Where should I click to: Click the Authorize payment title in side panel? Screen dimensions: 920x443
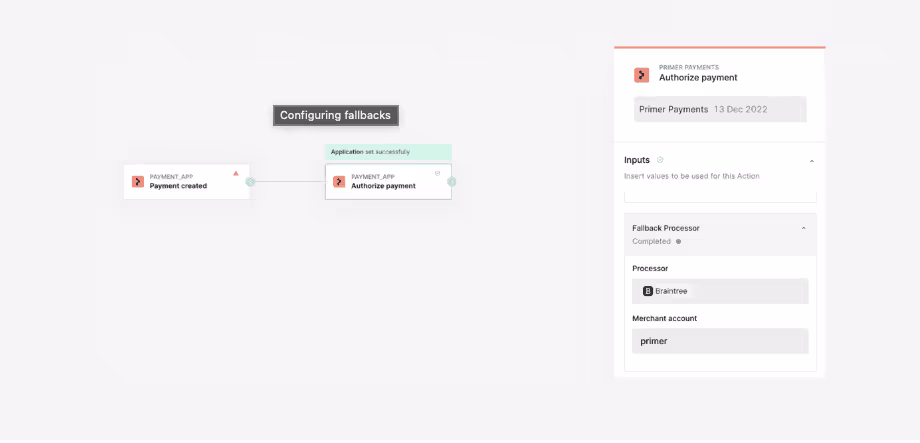tap(698, 77)
